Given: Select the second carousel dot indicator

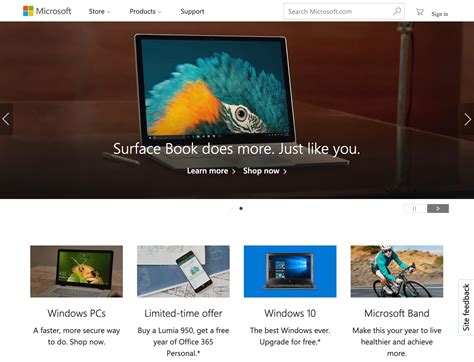Looking at the screenshot, I should click(x=241, y=208).
